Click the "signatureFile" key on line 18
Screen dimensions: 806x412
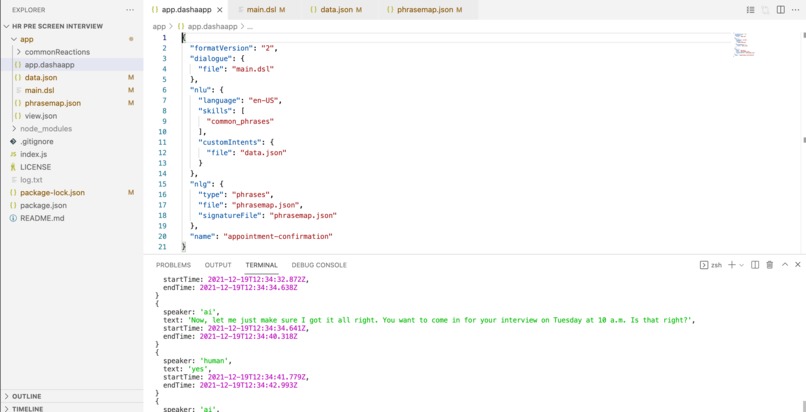(x=230, y=215)
